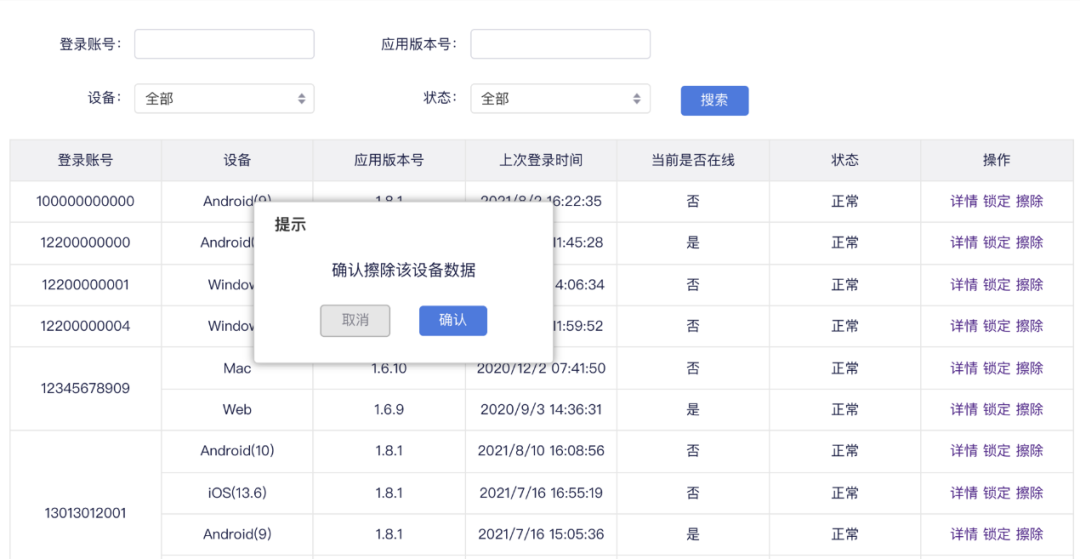The image size is (1080, 559).
Task: Click the 当前是否在线 column header
Action: tap(693, 160)
